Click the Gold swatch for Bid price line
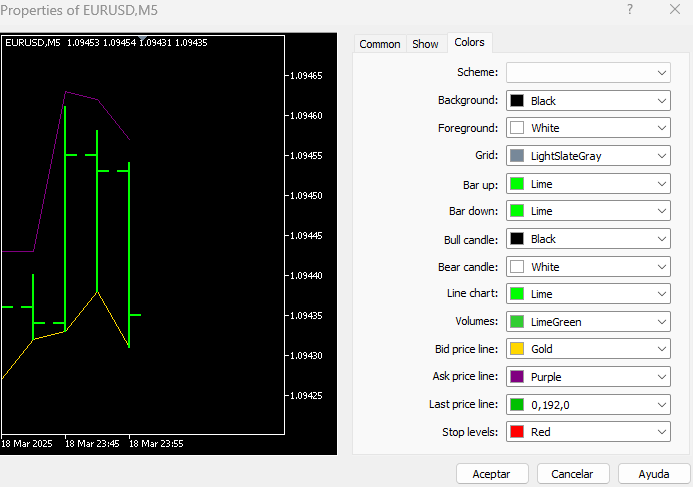 pyautogui.click(x=517, y=349)
